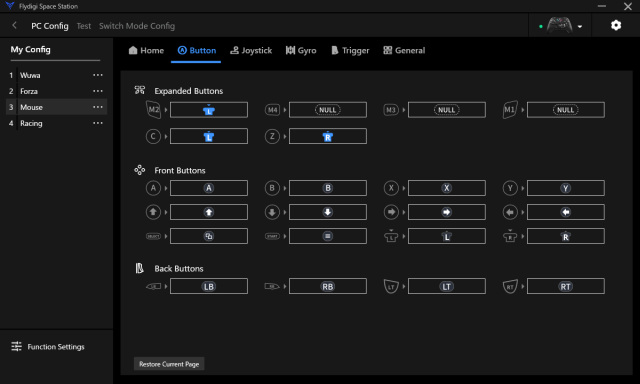This screenshot has width=640, height=384.
Task: Click the Z button icon
Action: pos(272,136)
